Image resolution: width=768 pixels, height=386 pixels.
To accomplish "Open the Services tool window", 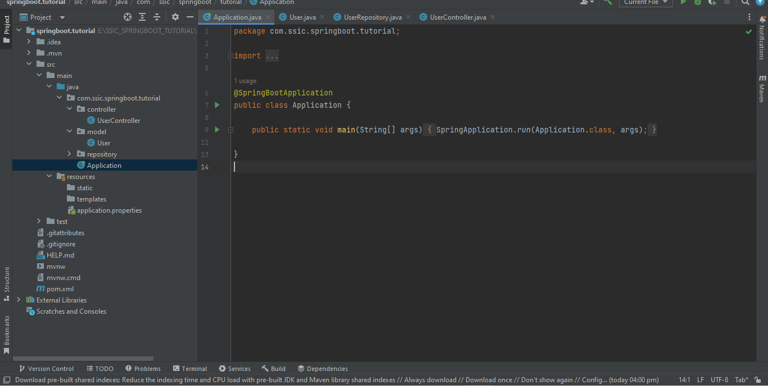I will (235, 368).
